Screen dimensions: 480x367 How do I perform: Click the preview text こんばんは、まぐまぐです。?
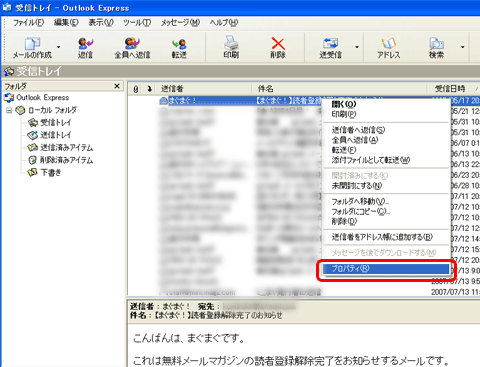click(x=189, y=338)
